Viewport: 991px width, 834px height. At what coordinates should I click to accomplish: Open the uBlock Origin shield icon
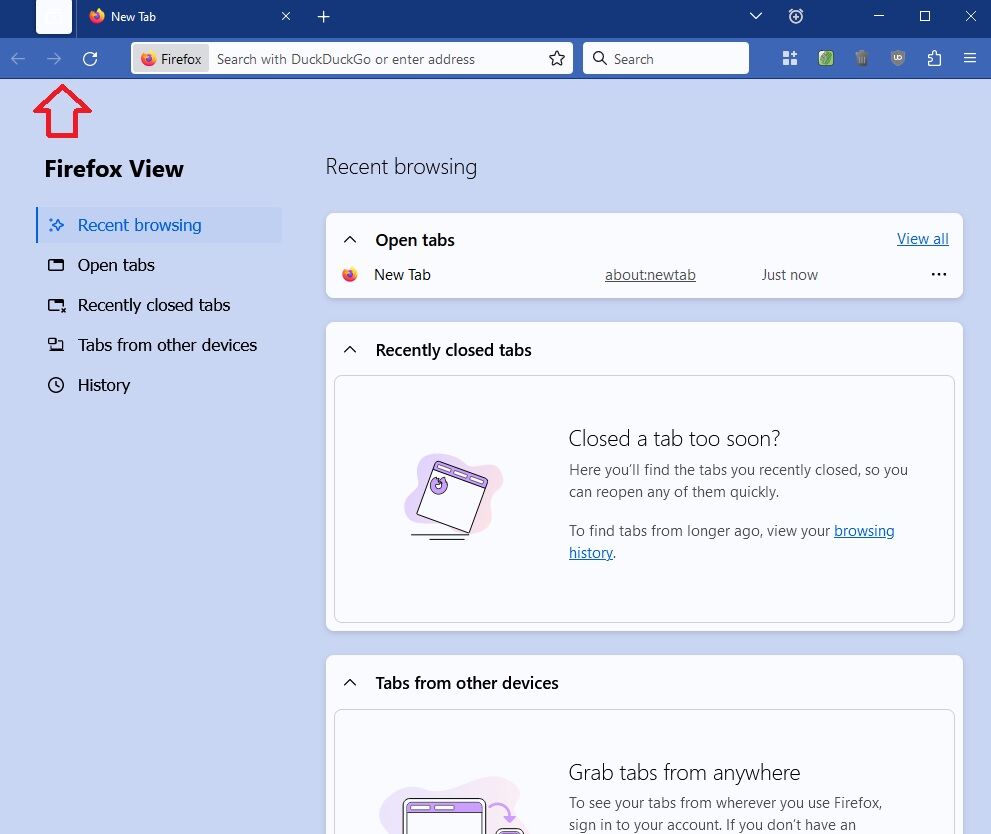pos(898,58)
